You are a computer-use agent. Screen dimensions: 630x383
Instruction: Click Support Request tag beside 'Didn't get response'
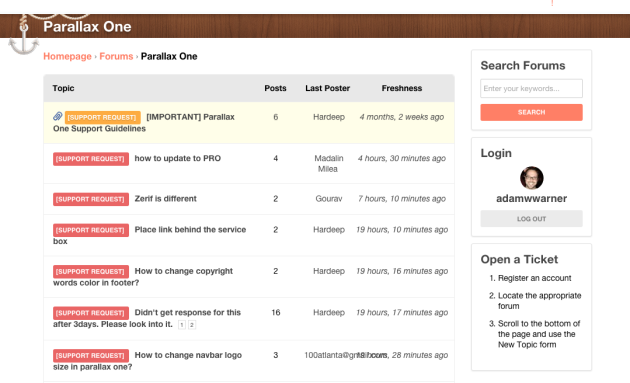(91, 313)
